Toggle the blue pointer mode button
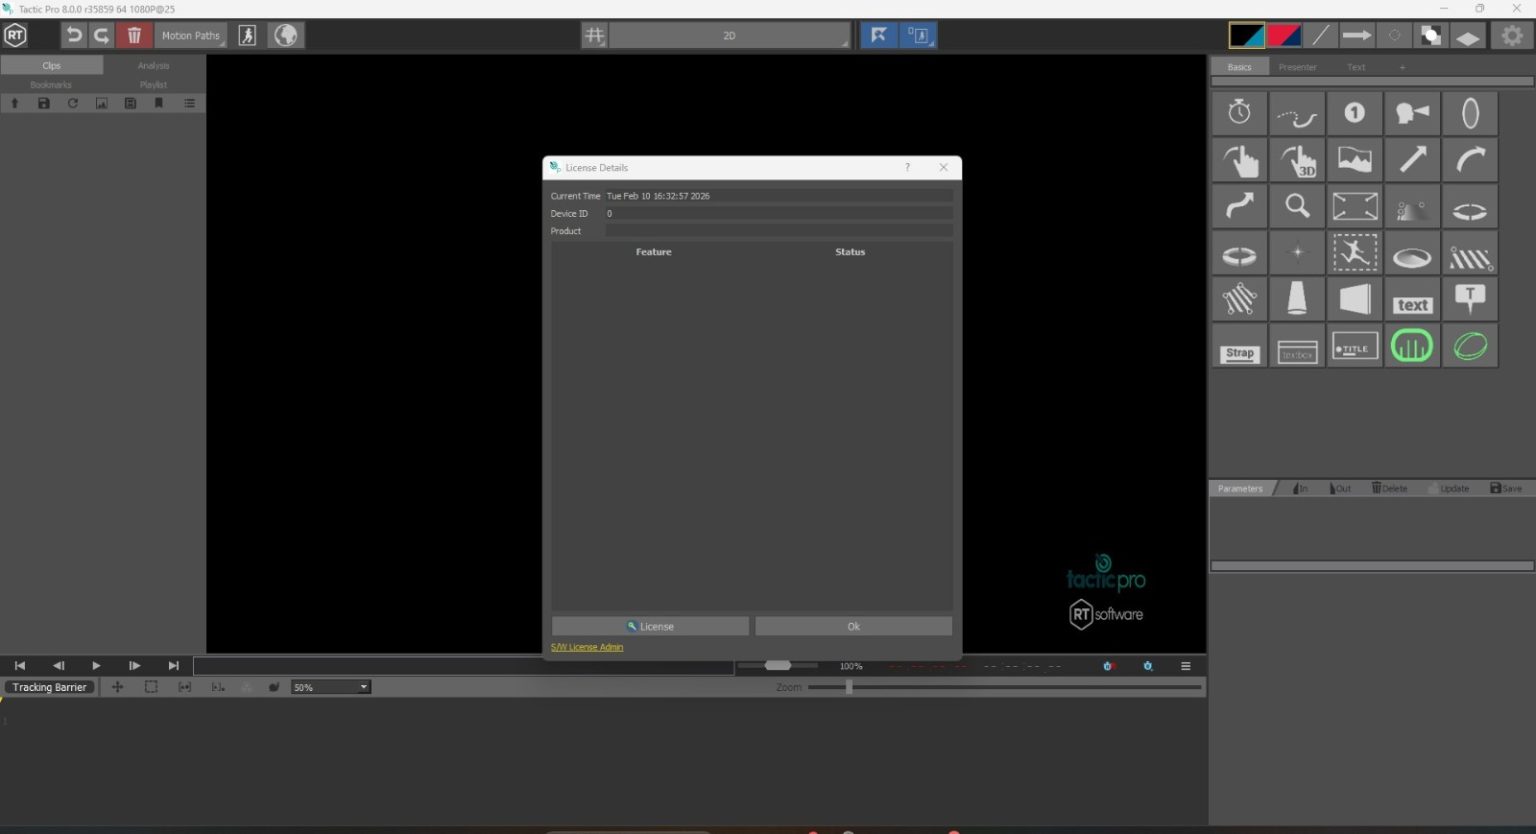This screenshot has width=1536, height=834. click(879, 35)
